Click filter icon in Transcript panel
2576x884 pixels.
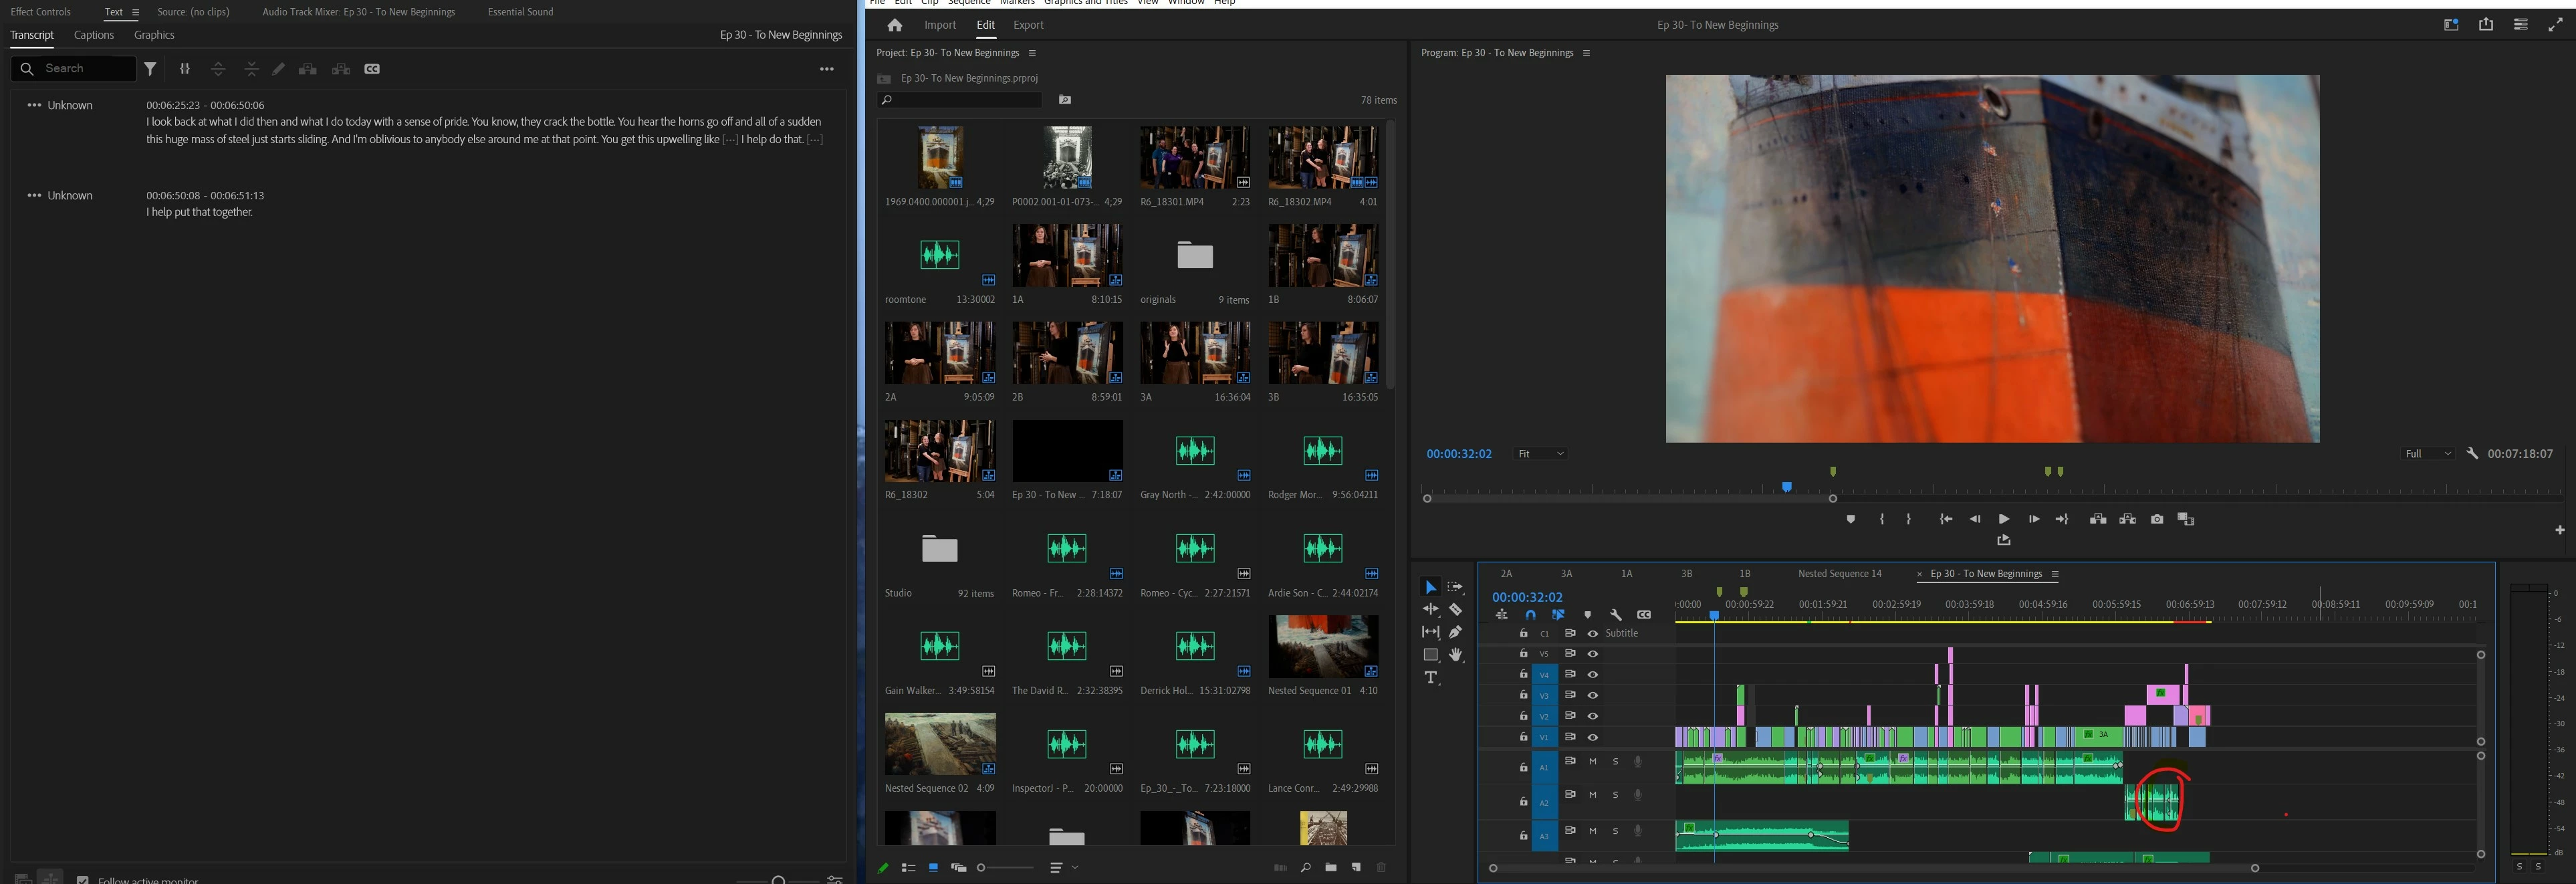click(150, 69)
